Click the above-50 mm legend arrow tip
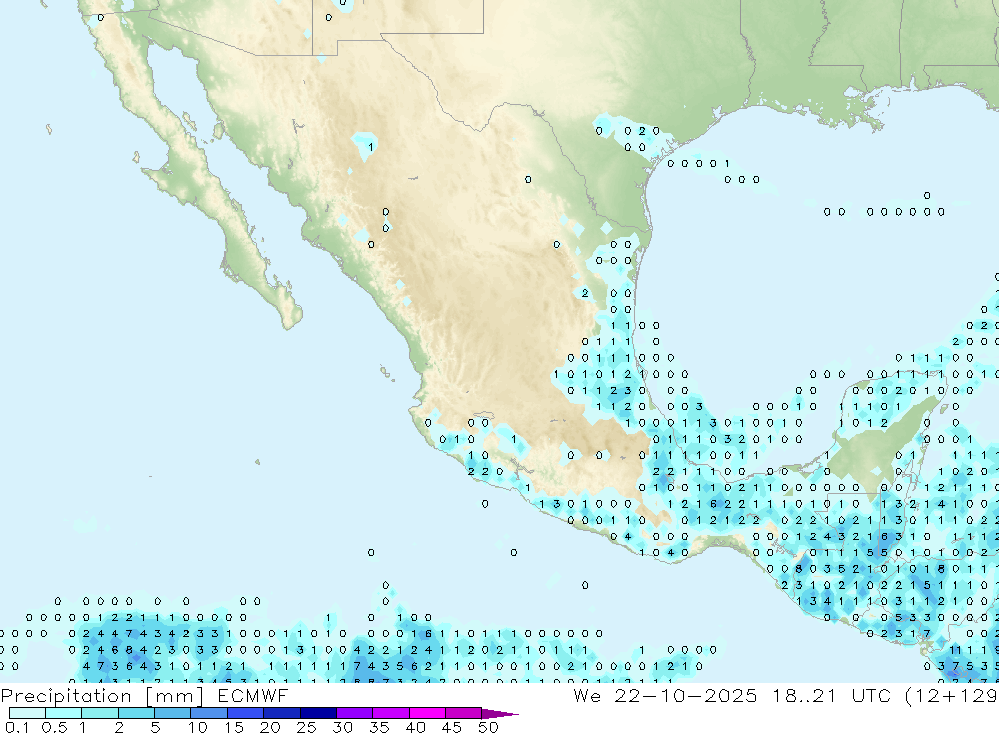The height and width of the screenshot is (733, 1000). point(501,713)
